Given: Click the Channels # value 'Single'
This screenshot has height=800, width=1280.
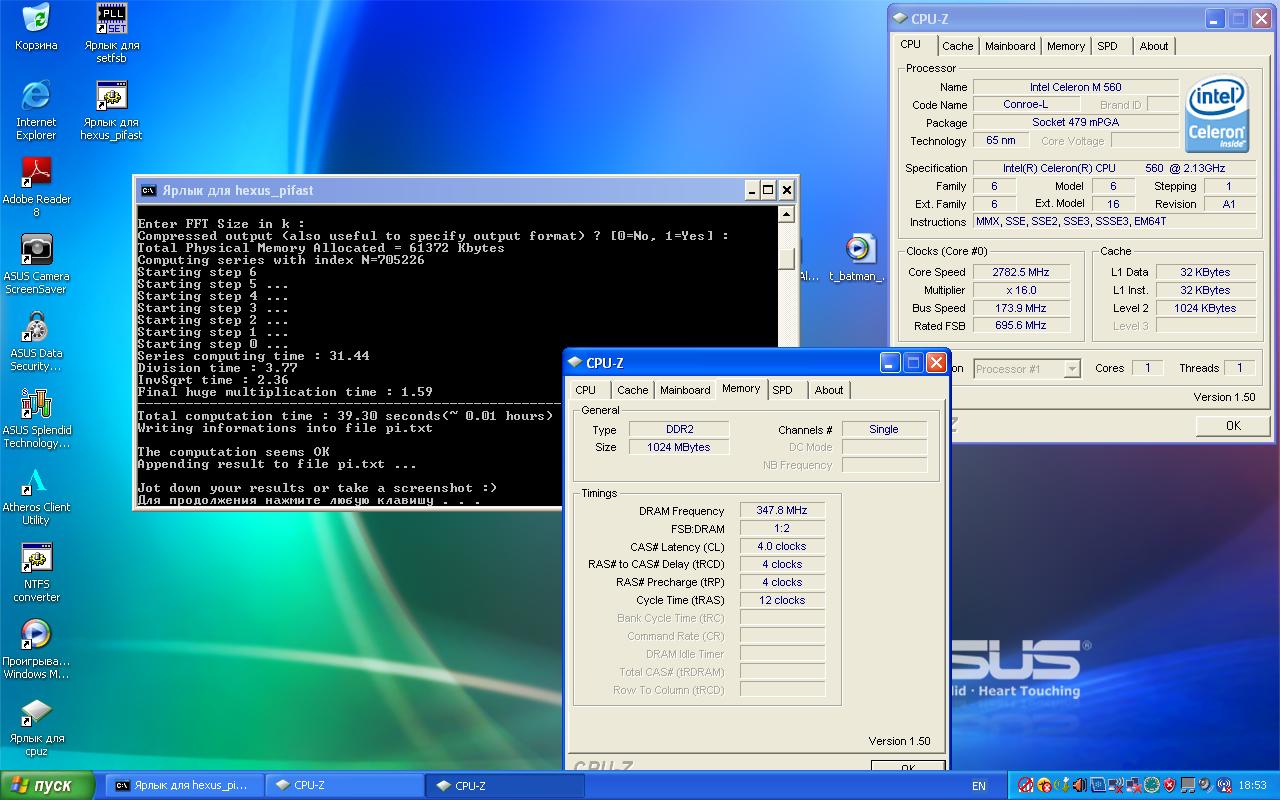Looking at the screenshot, I should tap(884, 429).
